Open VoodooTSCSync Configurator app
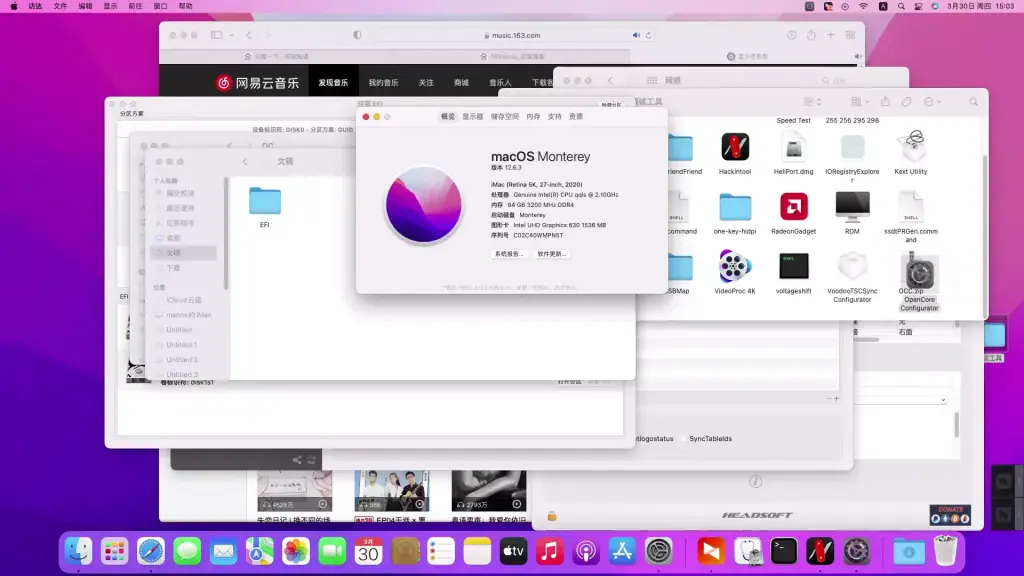1024x576 pixels. pyautogui.click(x=852, y=266)
